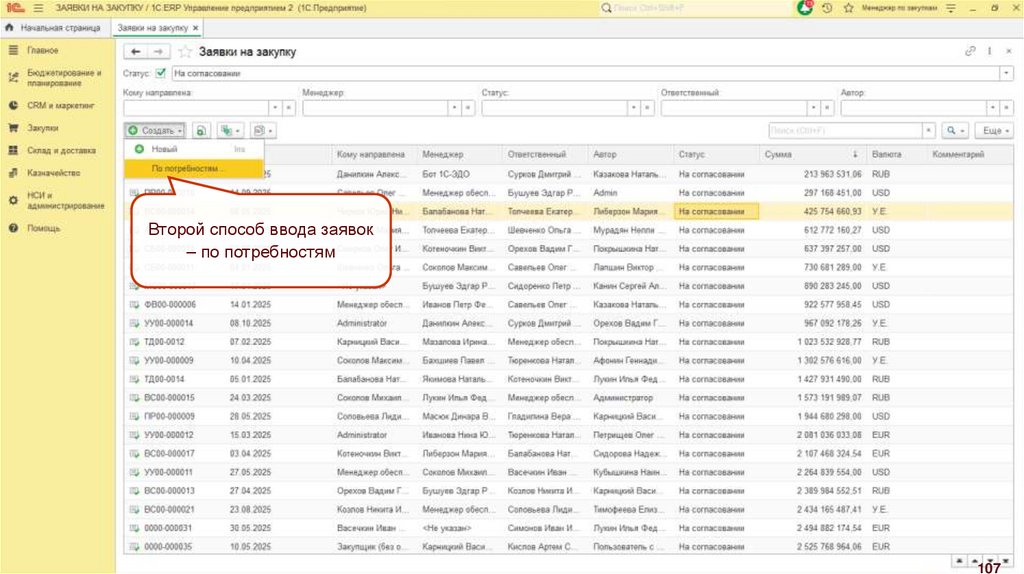
Task: Click the back navigation arrow
Action: click(136, 51)
